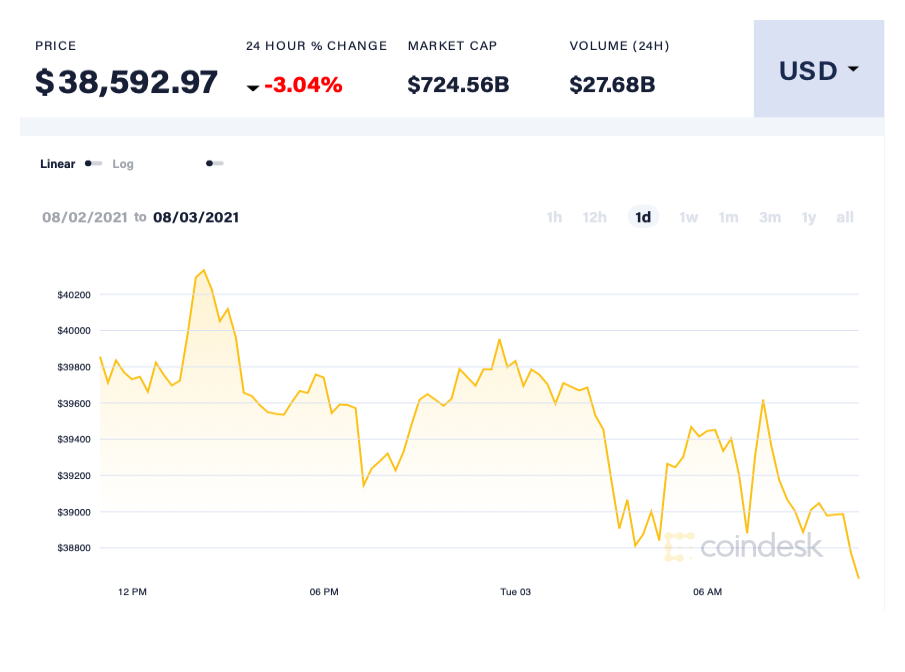Reselect the active 1d range
This screenshot has width=905, height=672.
tap(643, 217)
